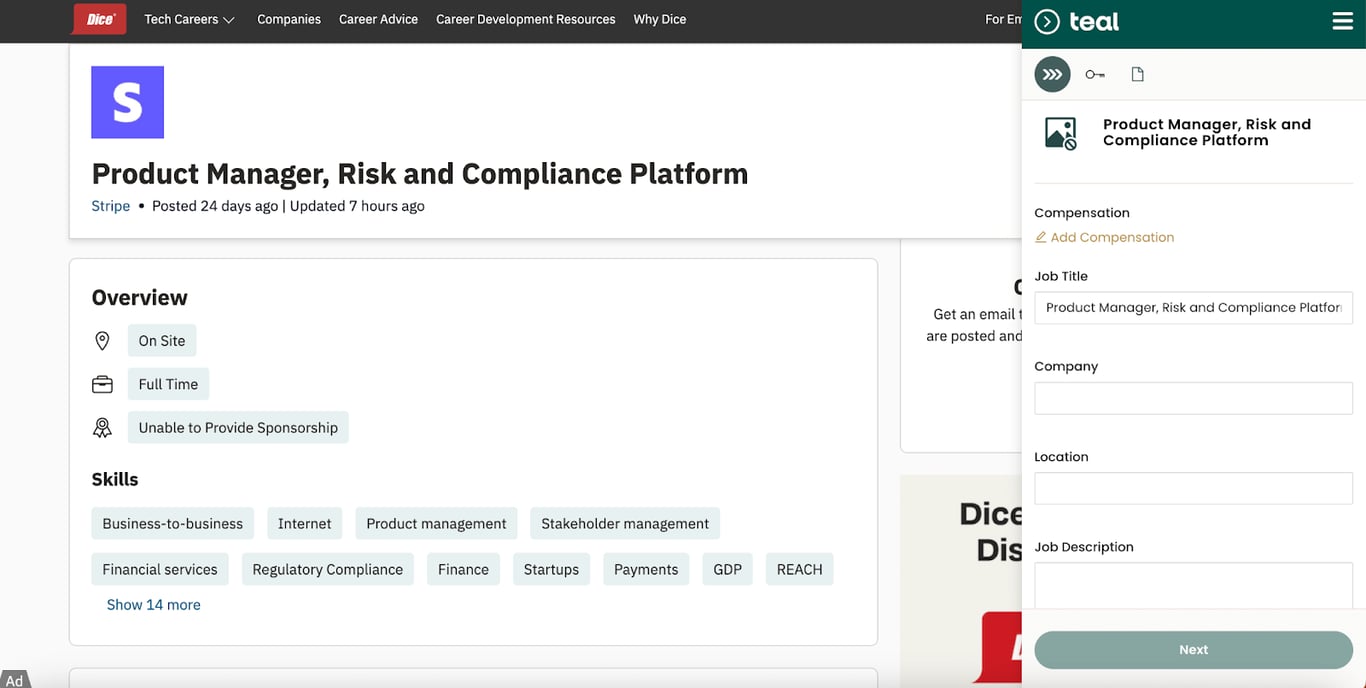Click the Dice logo in header
Screen dimensions: 1366x688
pos(100,19)
